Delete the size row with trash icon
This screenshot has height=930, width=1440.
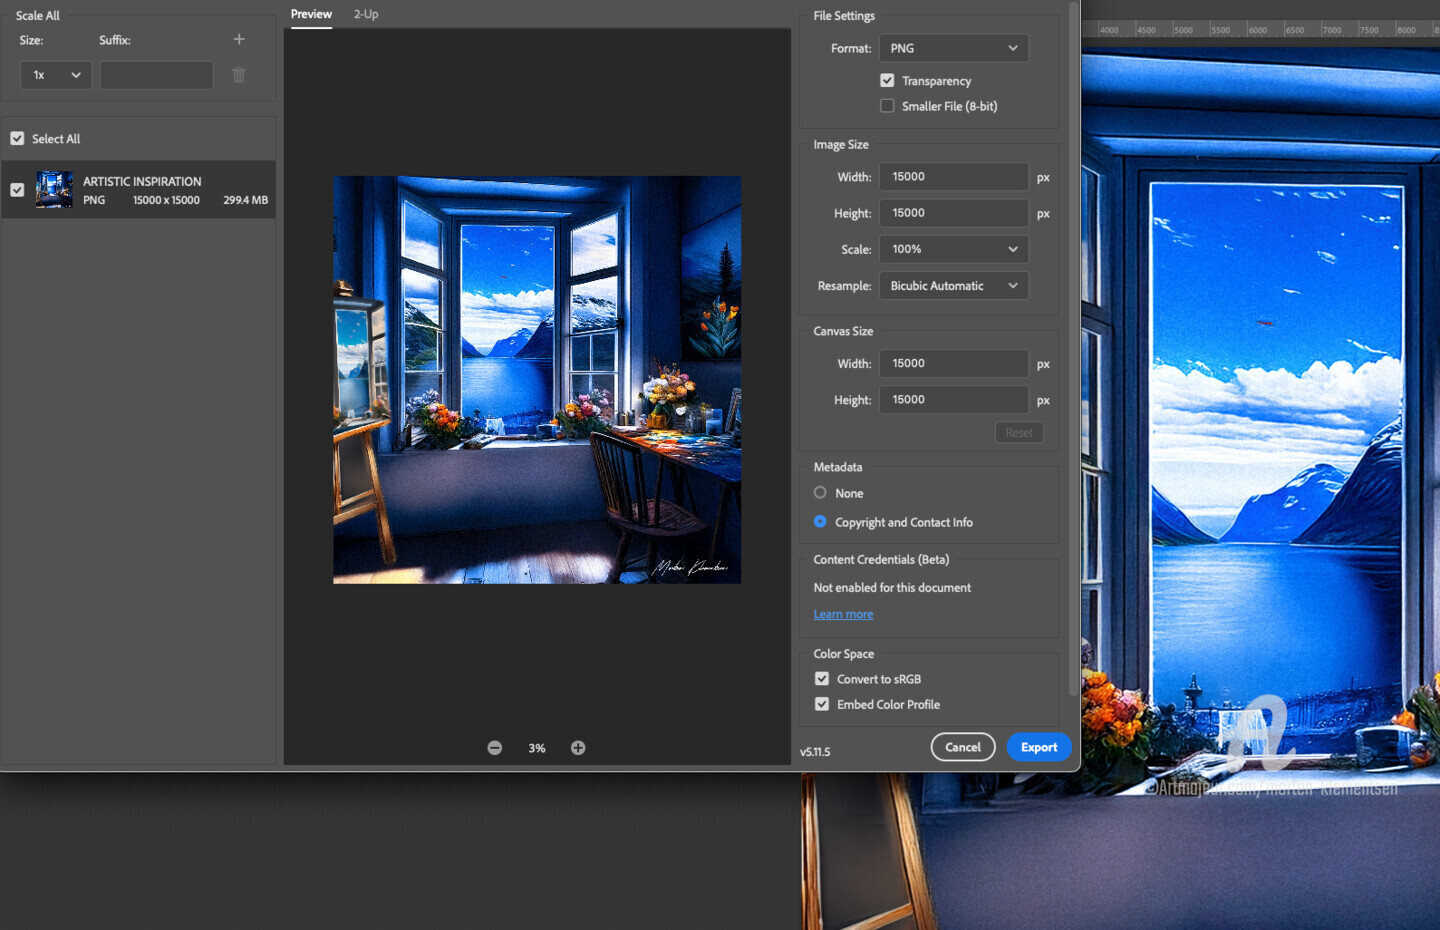click(239, 75)
